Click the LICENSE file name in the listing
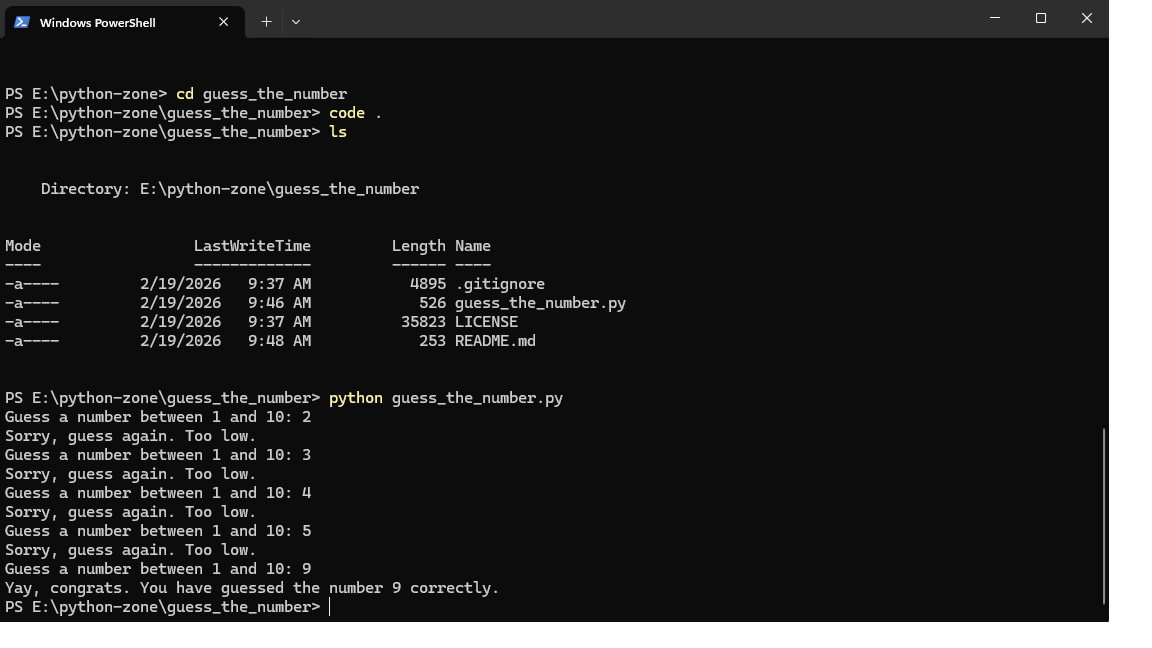 (x=486, y=322)
